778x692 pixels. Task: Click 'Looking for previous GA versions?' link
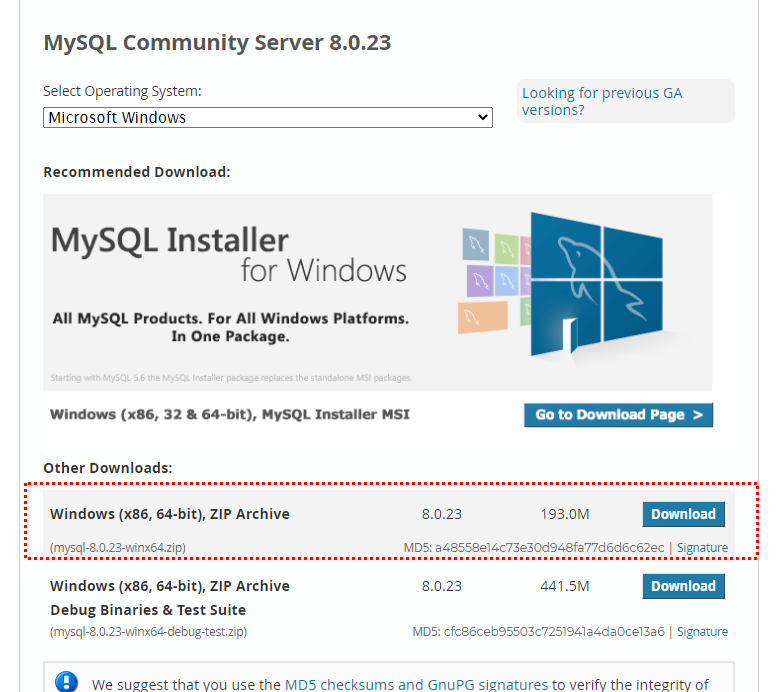click(x=602, y=101)
